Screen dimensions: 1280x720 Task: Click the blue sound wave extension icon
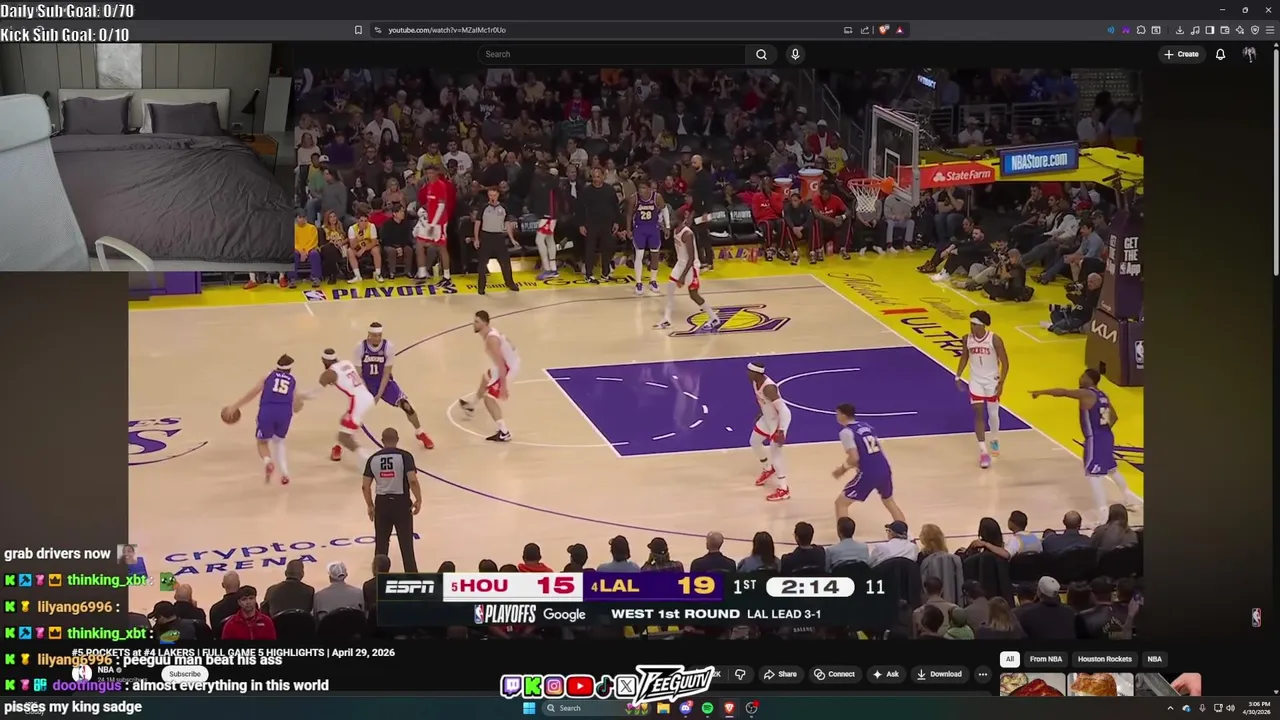[1111, 30]
